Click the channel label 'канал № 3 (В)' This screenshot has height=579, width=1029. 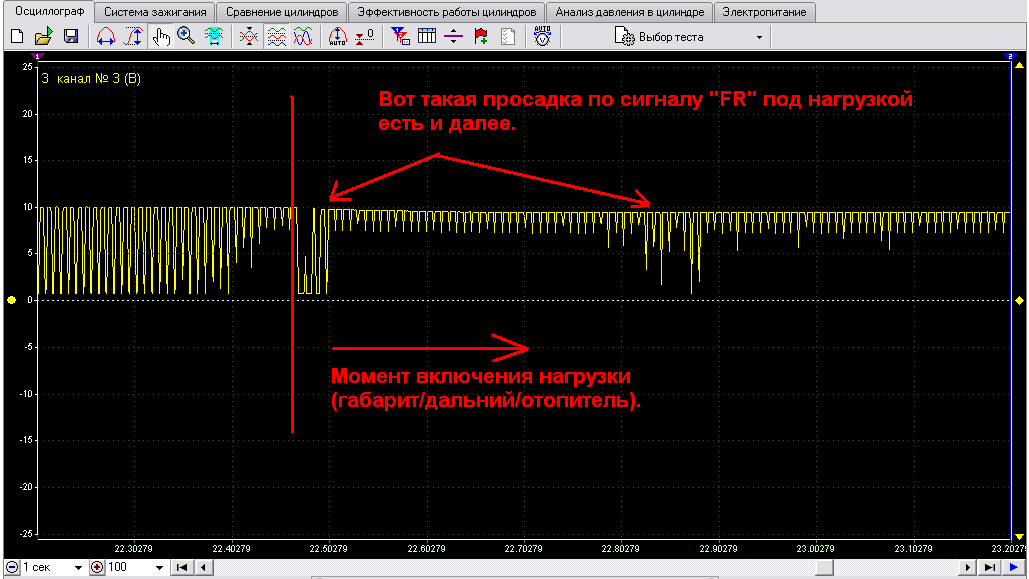tap(98, 79)
